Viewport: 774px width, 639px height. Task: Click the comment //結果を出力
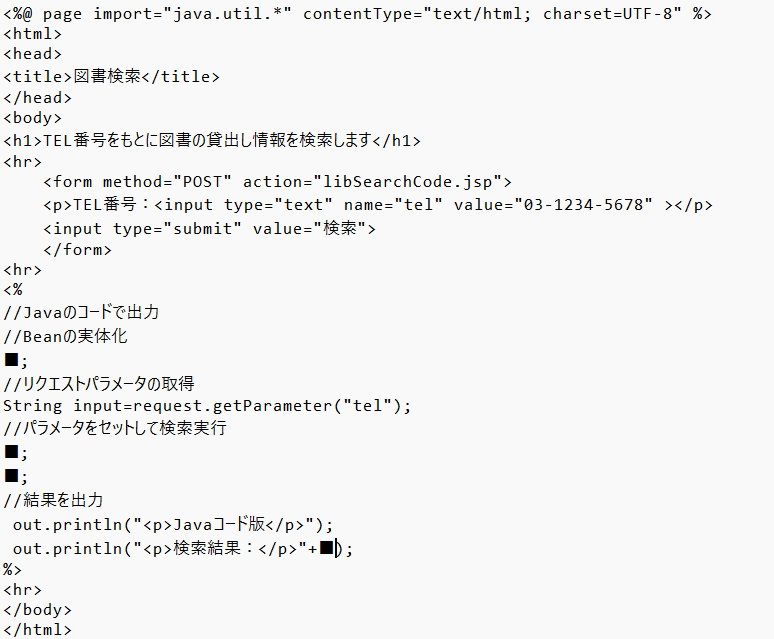click(53, 500)
